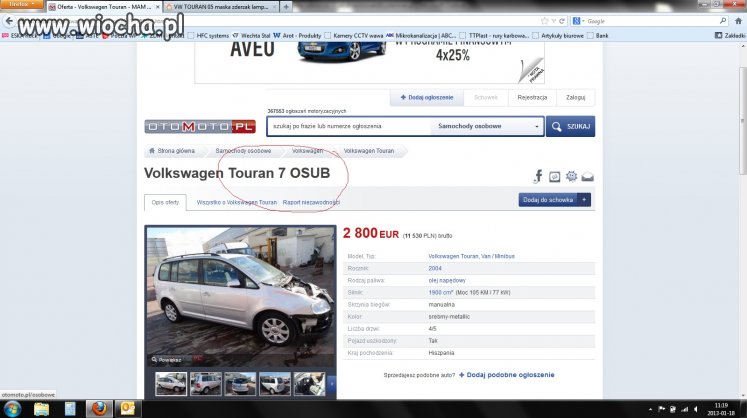This screenshot has width=747, height=418.
Task: Click the sun-shaped icon next to the envelope
Action: pos(571,176)
